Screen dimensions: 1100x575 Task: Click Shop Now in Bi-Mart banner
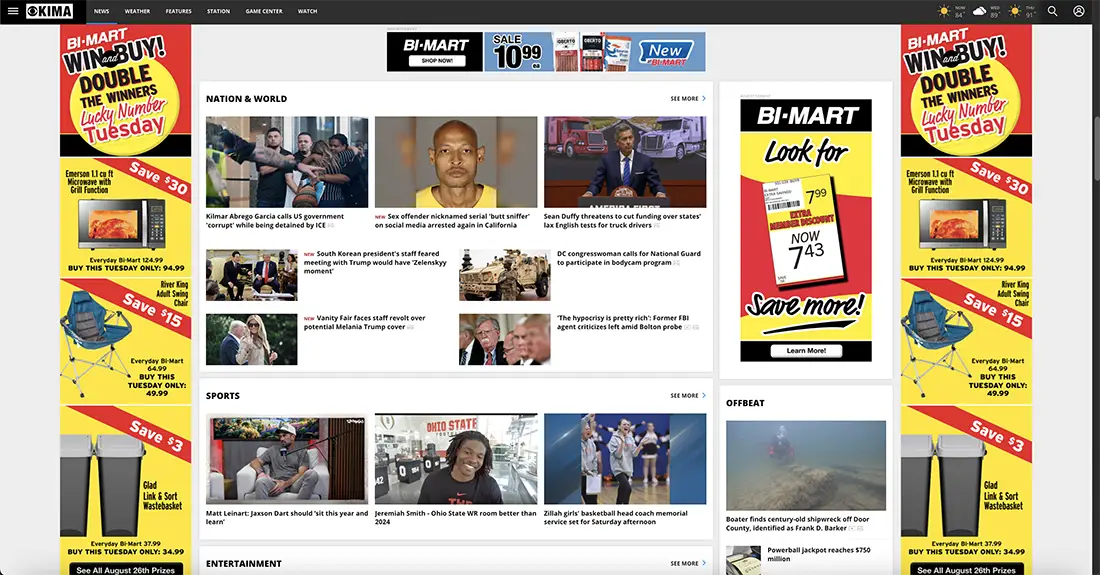coord(437,61)
